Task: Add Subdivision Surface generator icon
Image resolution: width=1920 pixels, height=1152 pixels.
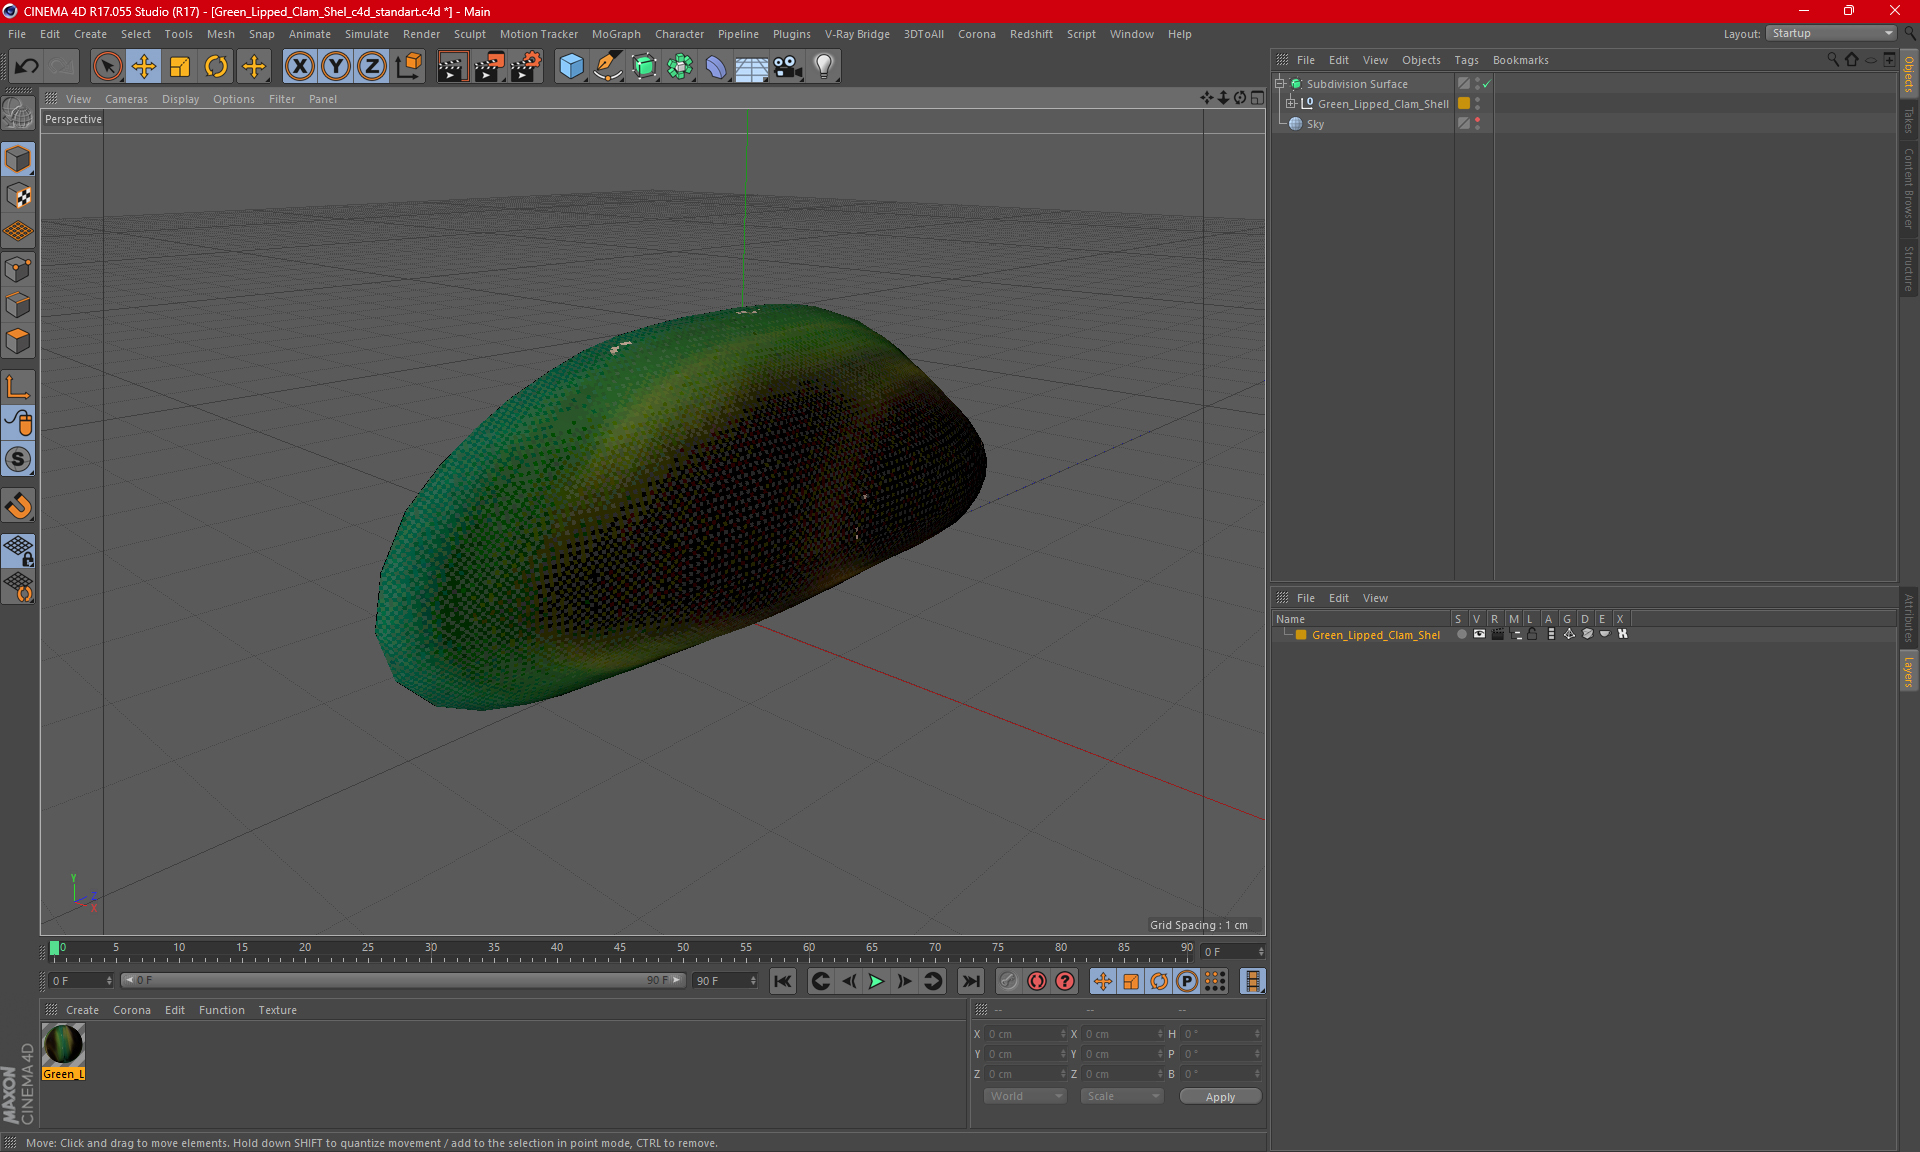Action: pyautogui.click(x=644, y=66)
